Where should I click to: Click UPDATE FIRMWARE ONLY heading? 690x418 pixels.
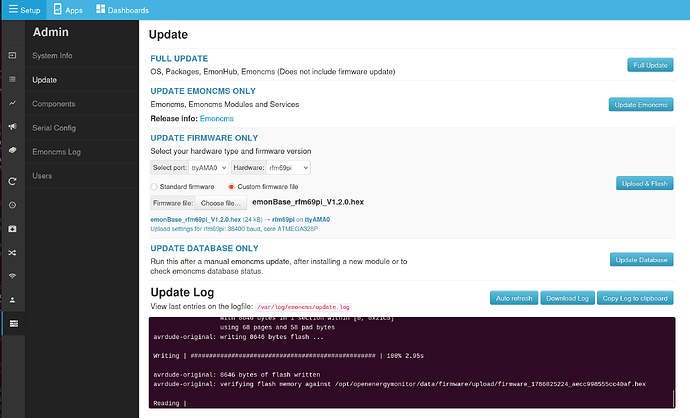tap(204, 138)
